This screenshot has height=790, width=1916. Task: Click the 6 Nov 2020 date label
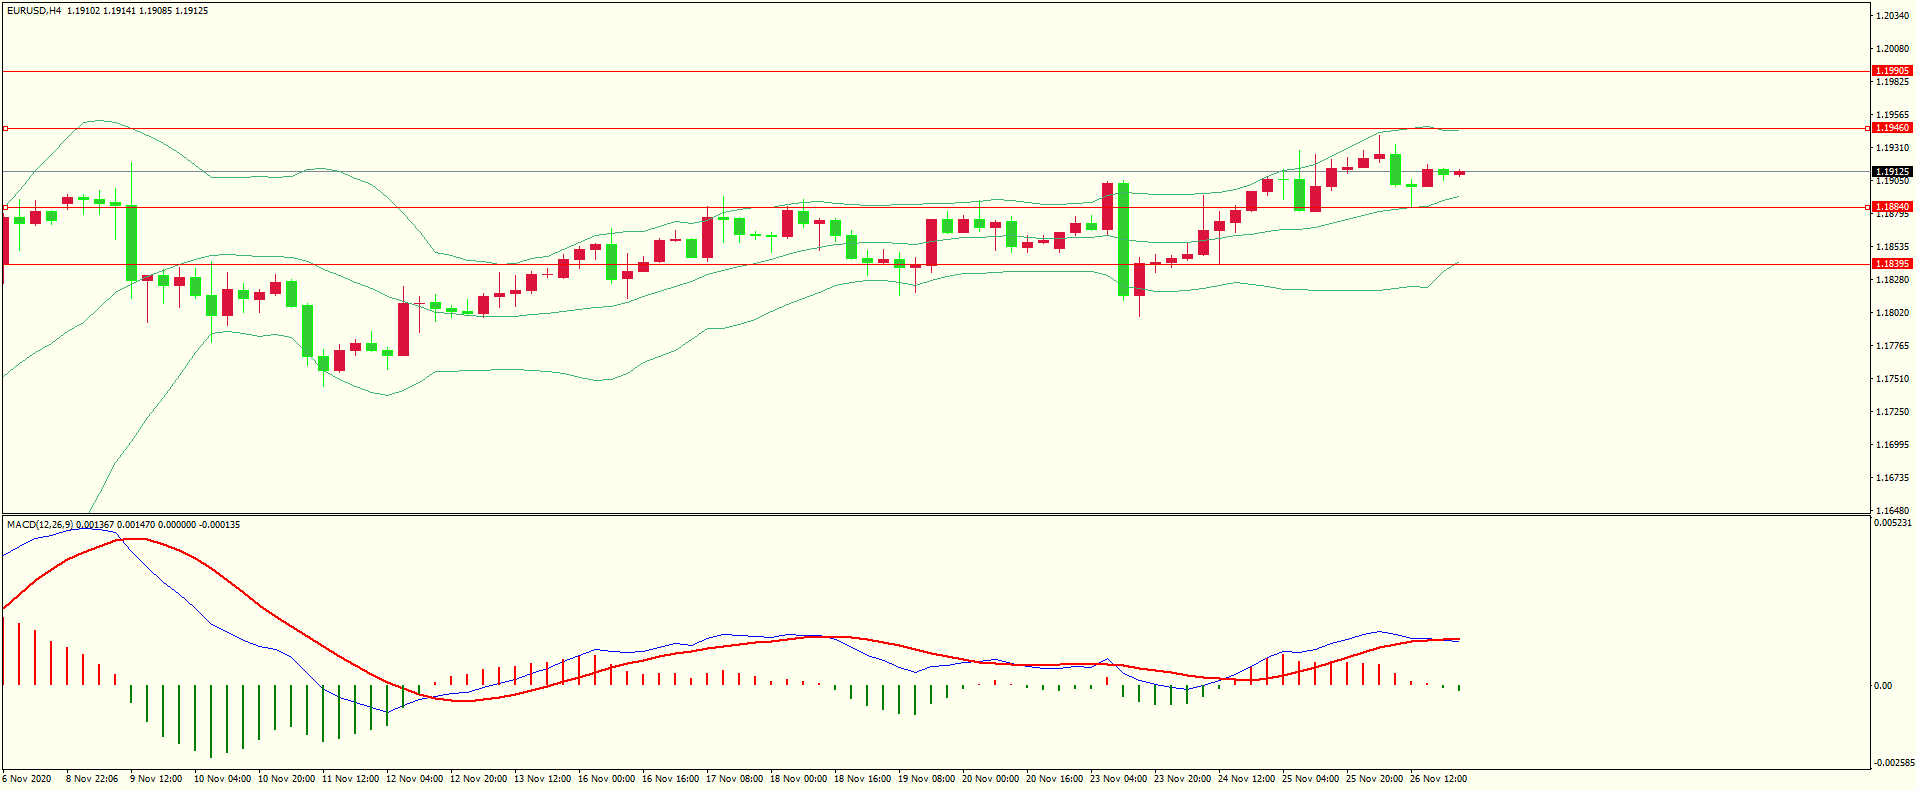27,778
